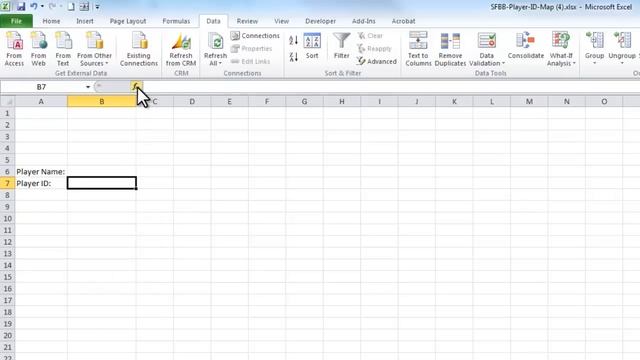640x360 pixels.
Task: Click the From Access import icon
Action: [x=14, y=49]
